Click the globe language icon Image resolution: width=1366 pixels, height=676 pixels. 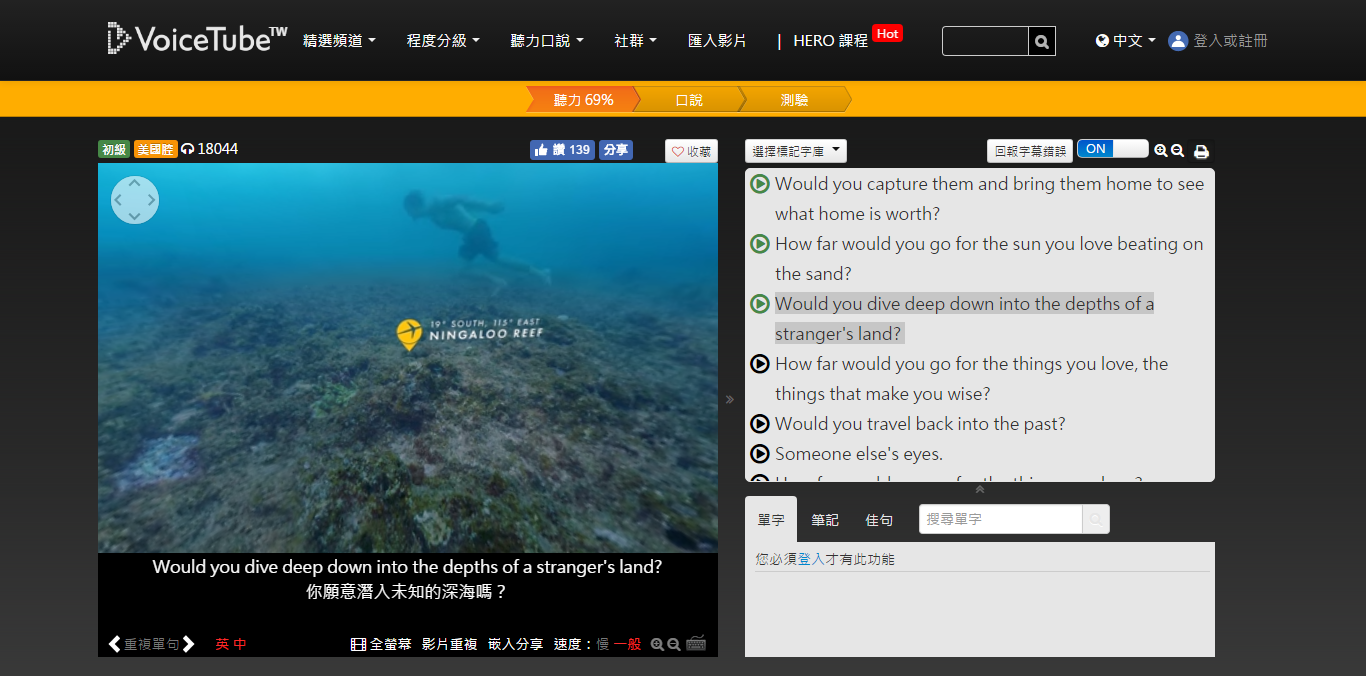click(1102, 41)
